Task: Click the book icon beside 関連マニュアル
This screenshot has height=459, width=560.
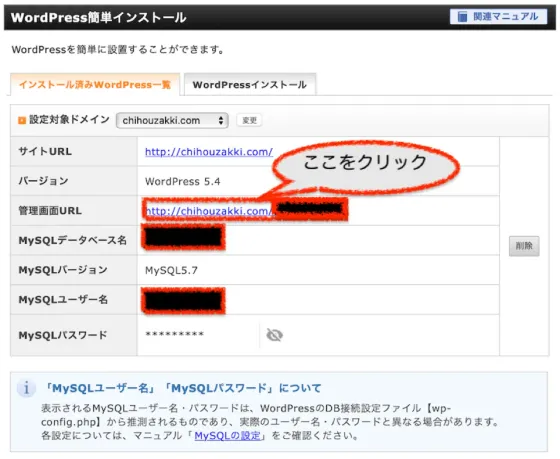Action: (x=462, y=16)
